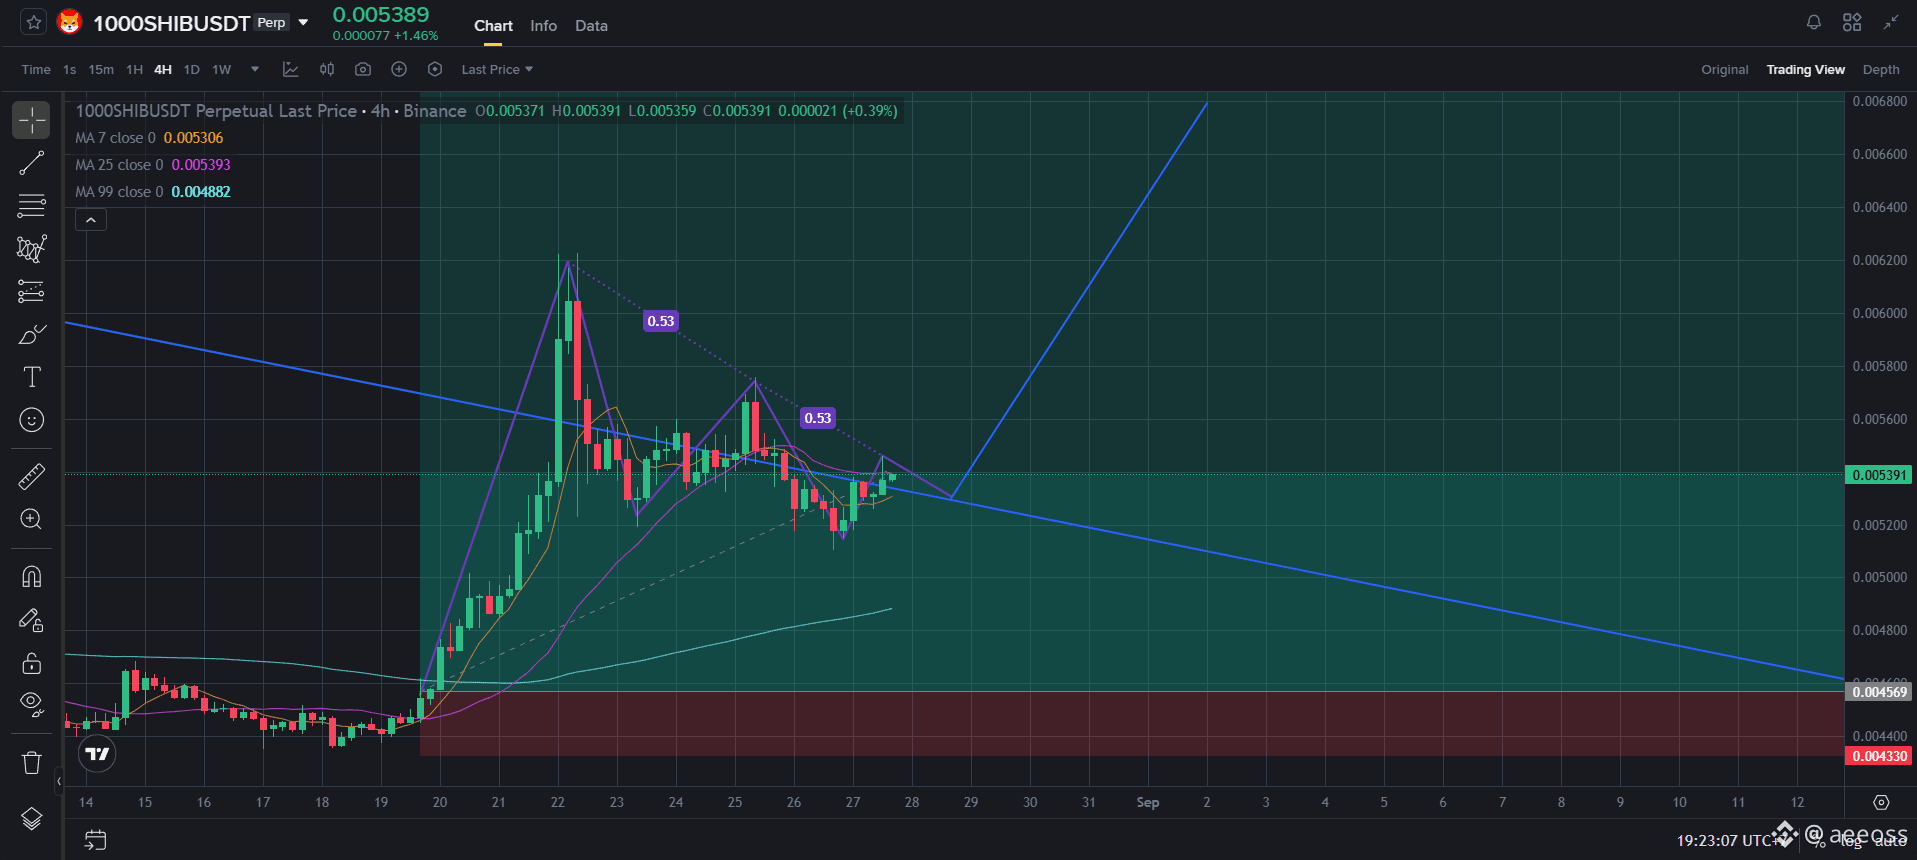Toggle hide all drawings eye
The image size is (1917, 860).
[31, 705]
